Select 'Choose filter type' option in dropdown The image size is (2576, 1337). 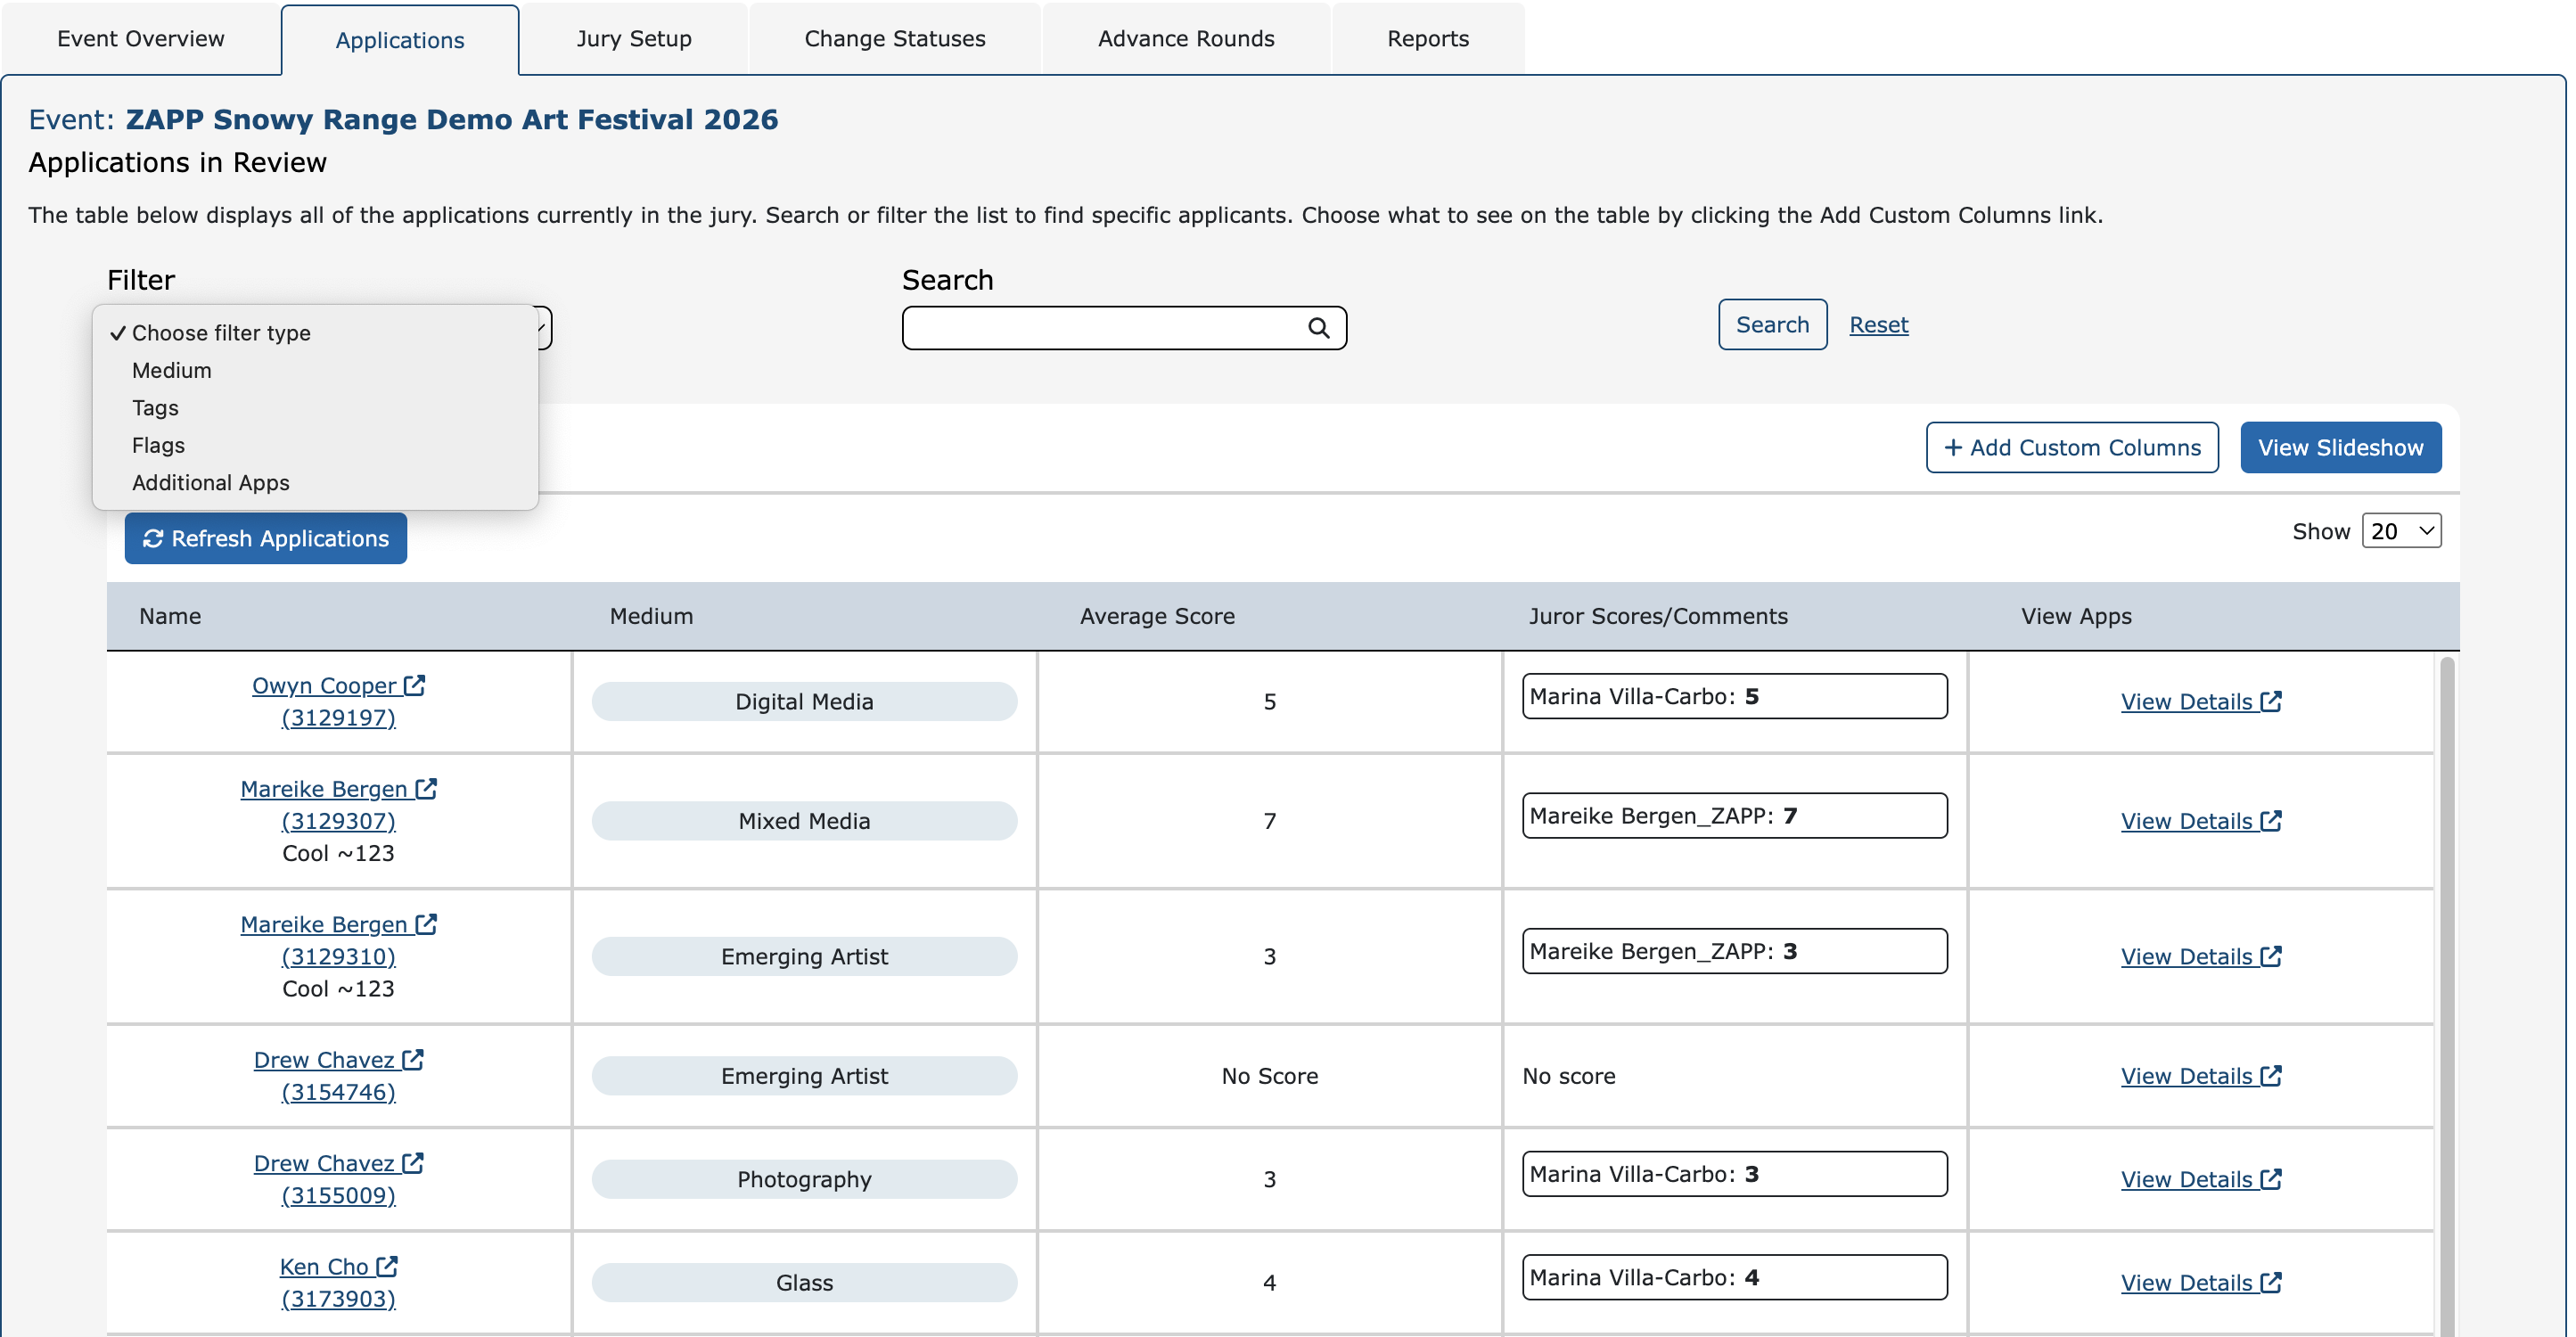tap(315, 333)
